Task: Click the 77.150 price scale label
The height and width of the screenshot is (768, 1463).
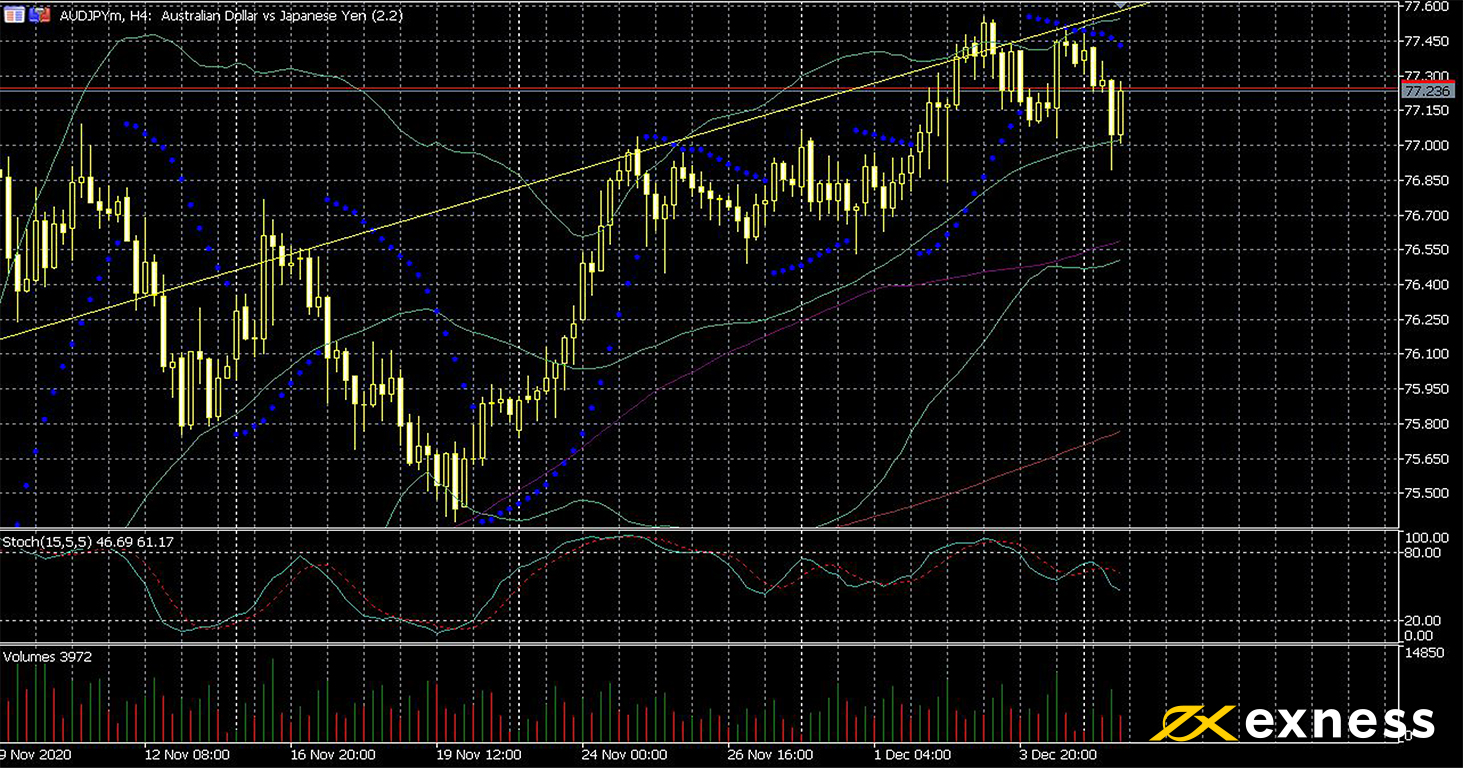Action: [1425, 110]
